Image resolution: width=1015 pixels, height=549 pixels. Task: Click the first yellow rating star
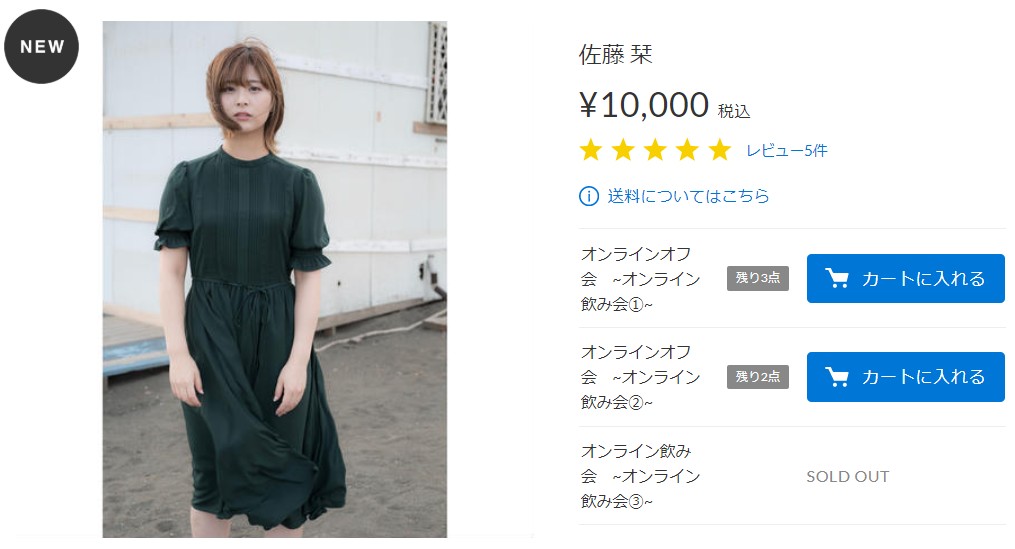pyautogui.click(x=590, y=150)
